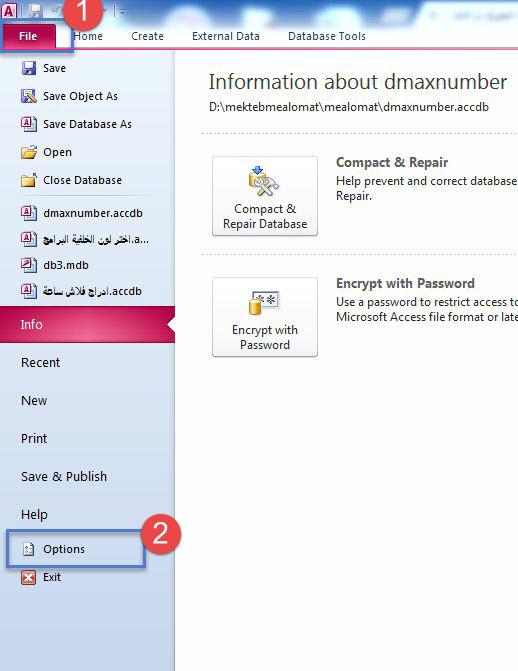Click the red Exit icon

point(28,577)
